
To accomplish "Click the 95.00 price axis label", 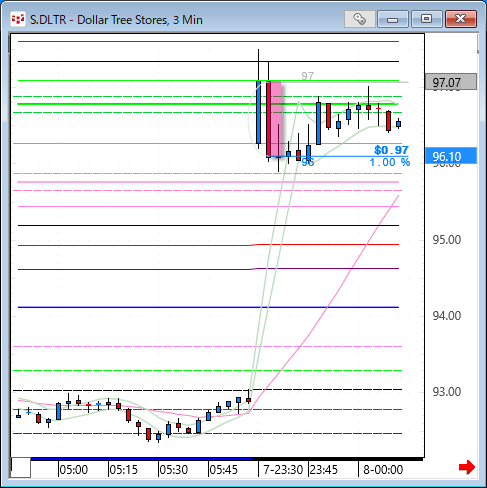I will point(447,240).
